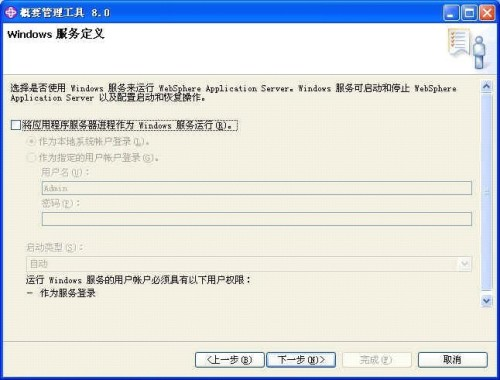Select the log on as local system account option
This screenshot has height=380, width=500.
31,141
